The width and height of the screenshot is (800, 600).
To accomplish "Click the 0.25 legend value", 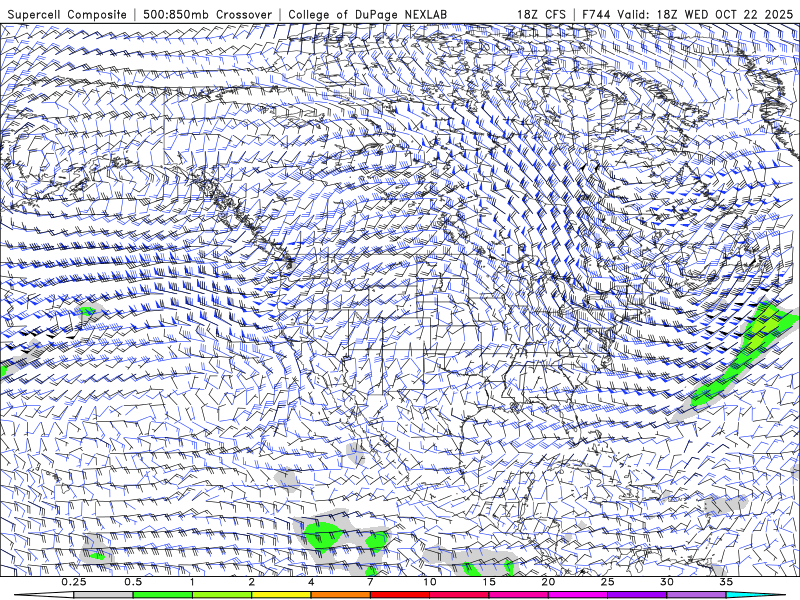I will tap(74, 582).
